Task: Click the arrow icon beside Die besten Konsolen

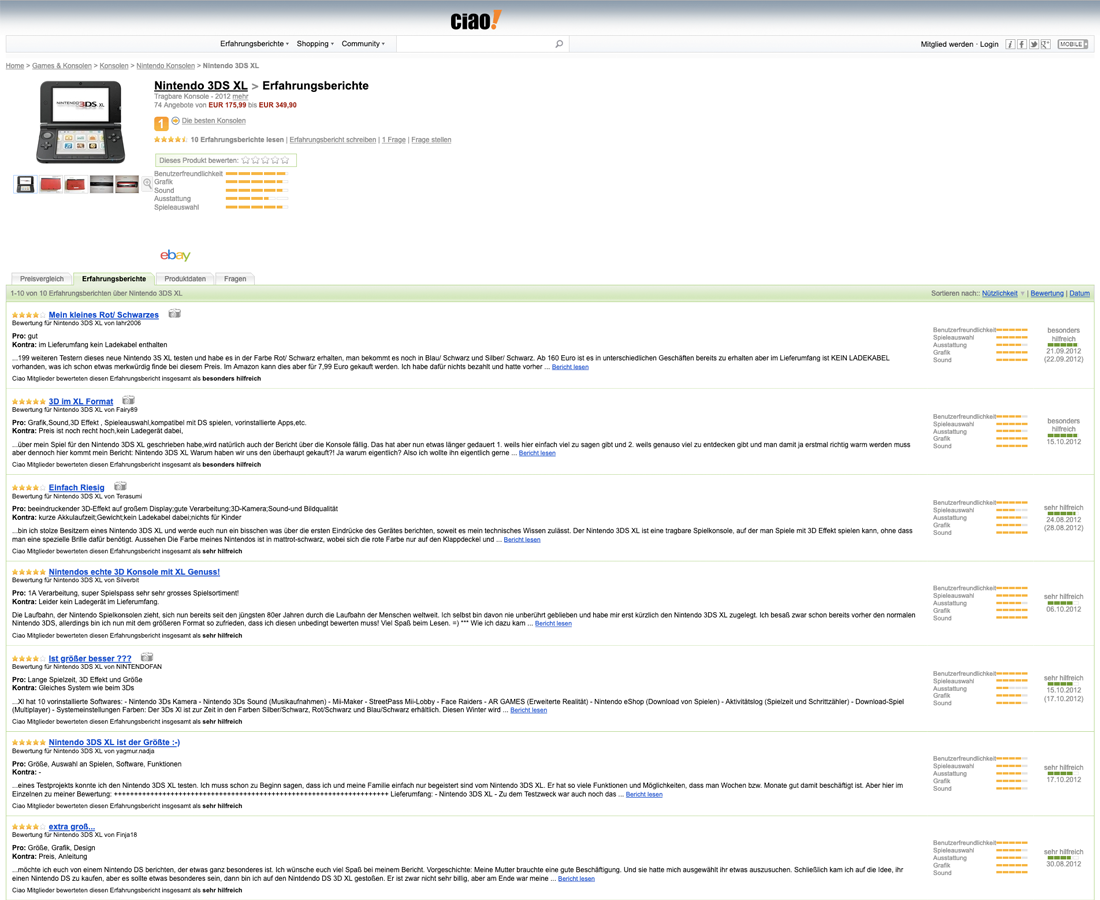Action: click(175, 121)
